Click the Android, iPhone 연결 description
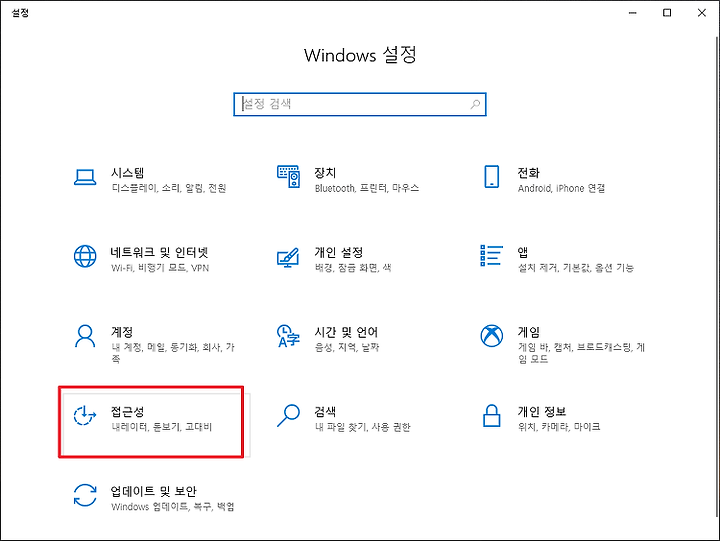This screenshot has height=541, width=720. 562,188
